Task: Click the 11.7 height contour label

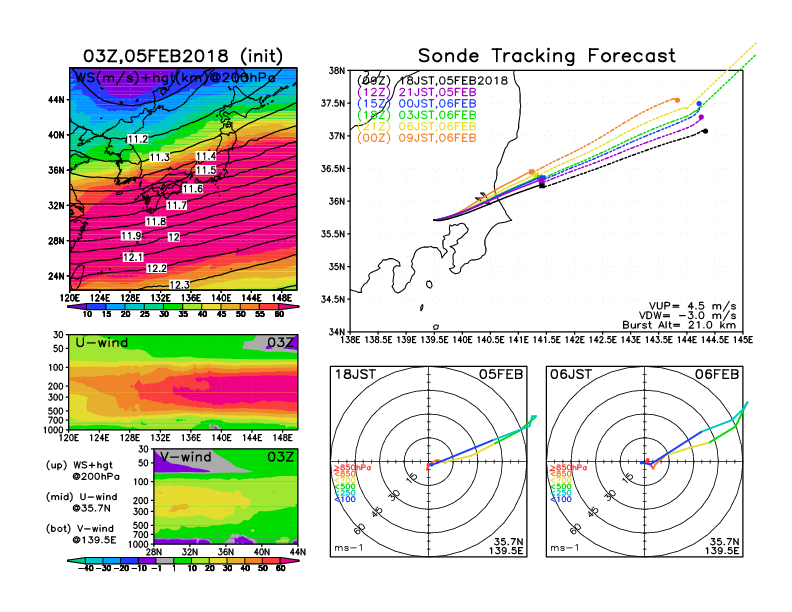Action: pos(176,205)
